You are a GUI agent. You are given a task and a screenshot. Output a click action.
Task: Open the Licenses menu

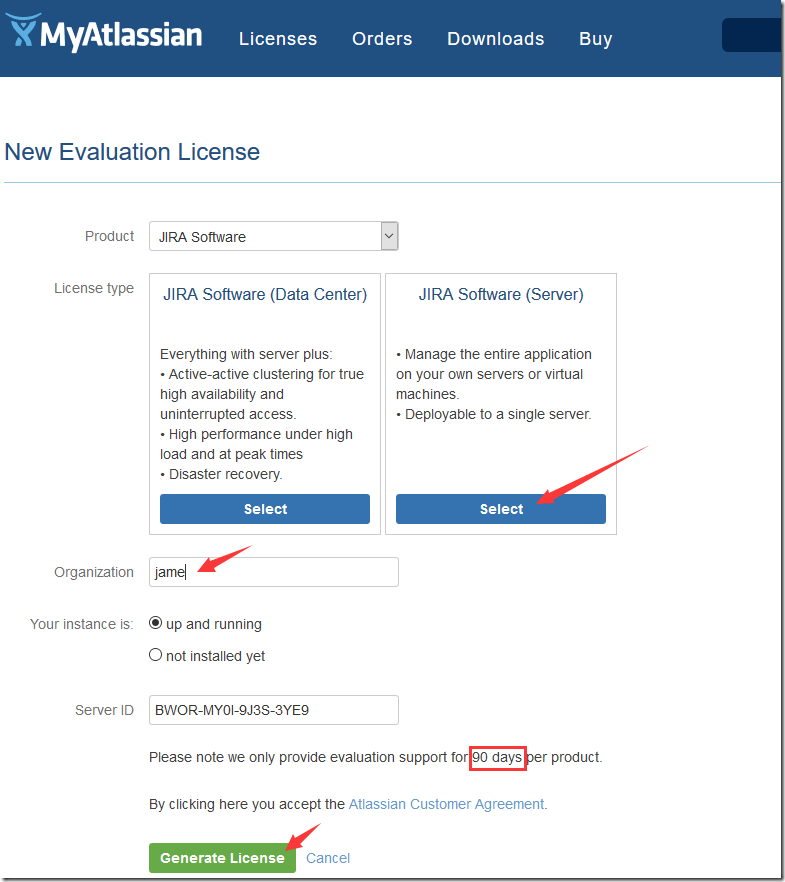point(278,39)
